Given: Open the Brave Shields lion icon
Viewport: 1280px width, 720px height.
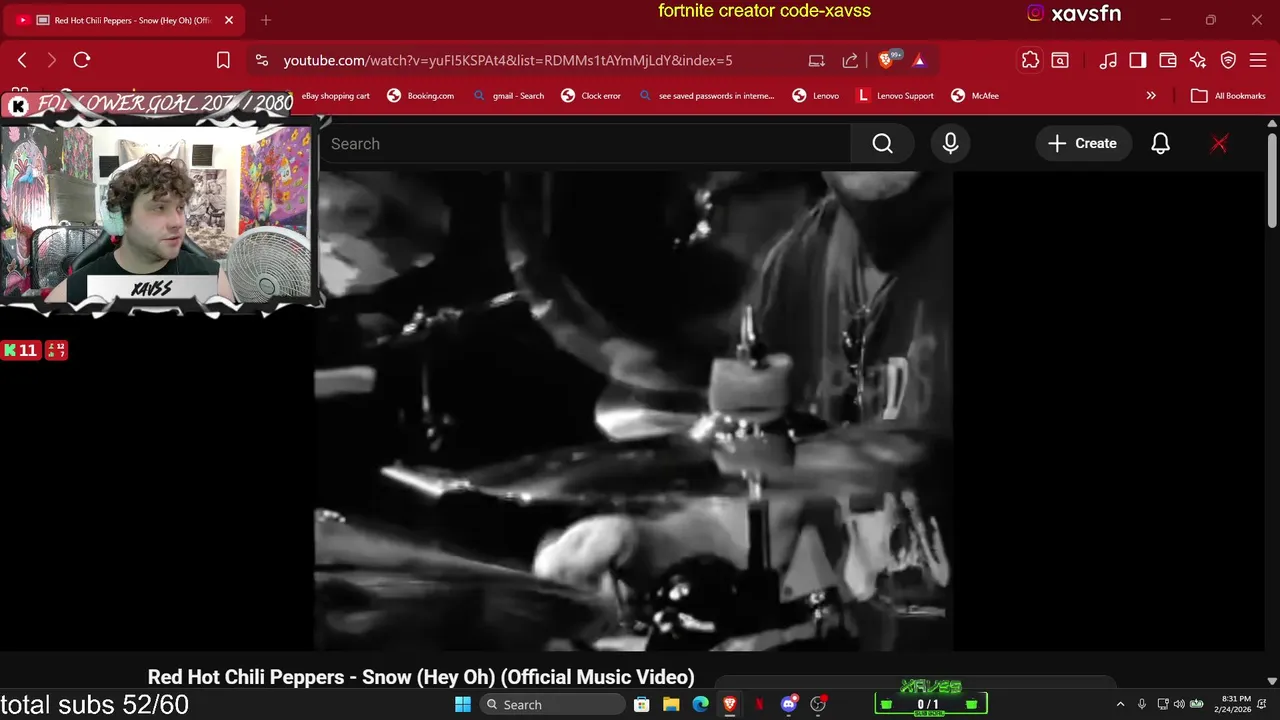Looking at the screenshot, I should [x=886, y=60].
